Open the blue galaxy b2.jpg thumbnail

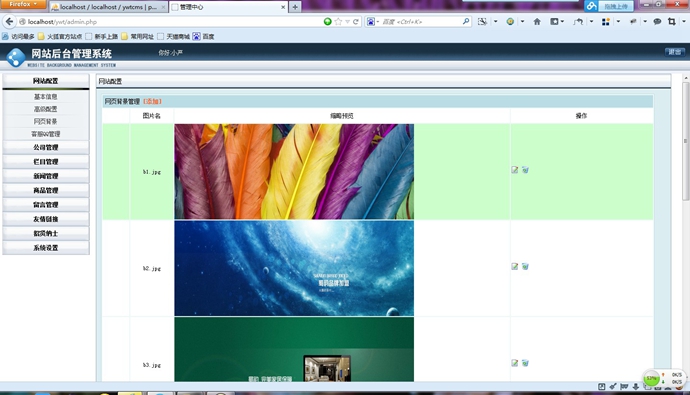[294, 268]
